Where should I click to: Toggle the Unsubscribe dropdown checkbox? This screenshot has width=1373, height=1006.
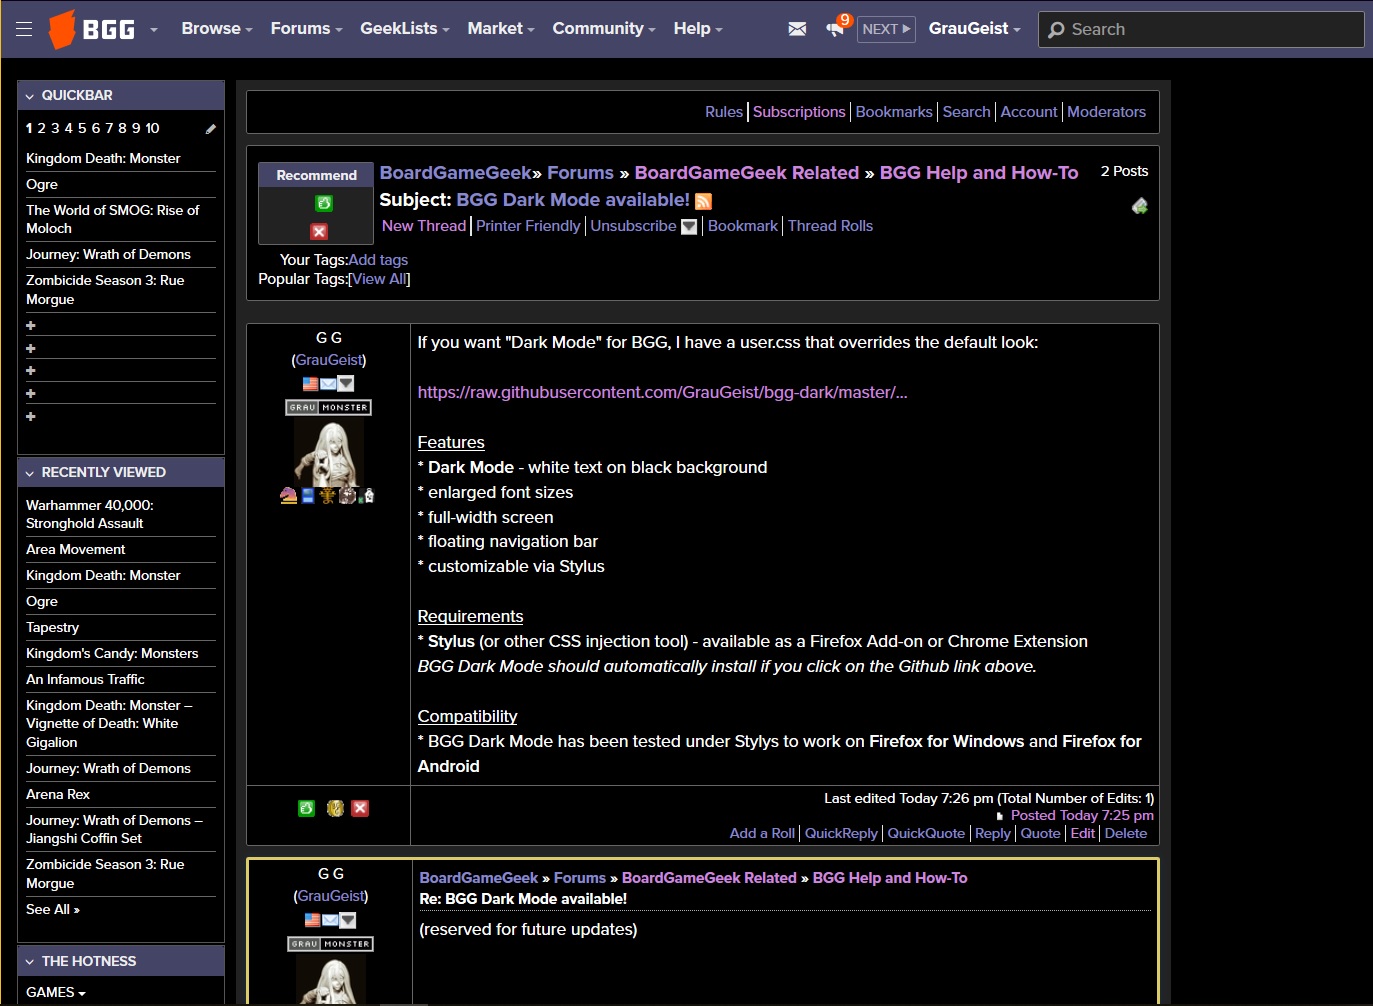(x=688, y=227)
